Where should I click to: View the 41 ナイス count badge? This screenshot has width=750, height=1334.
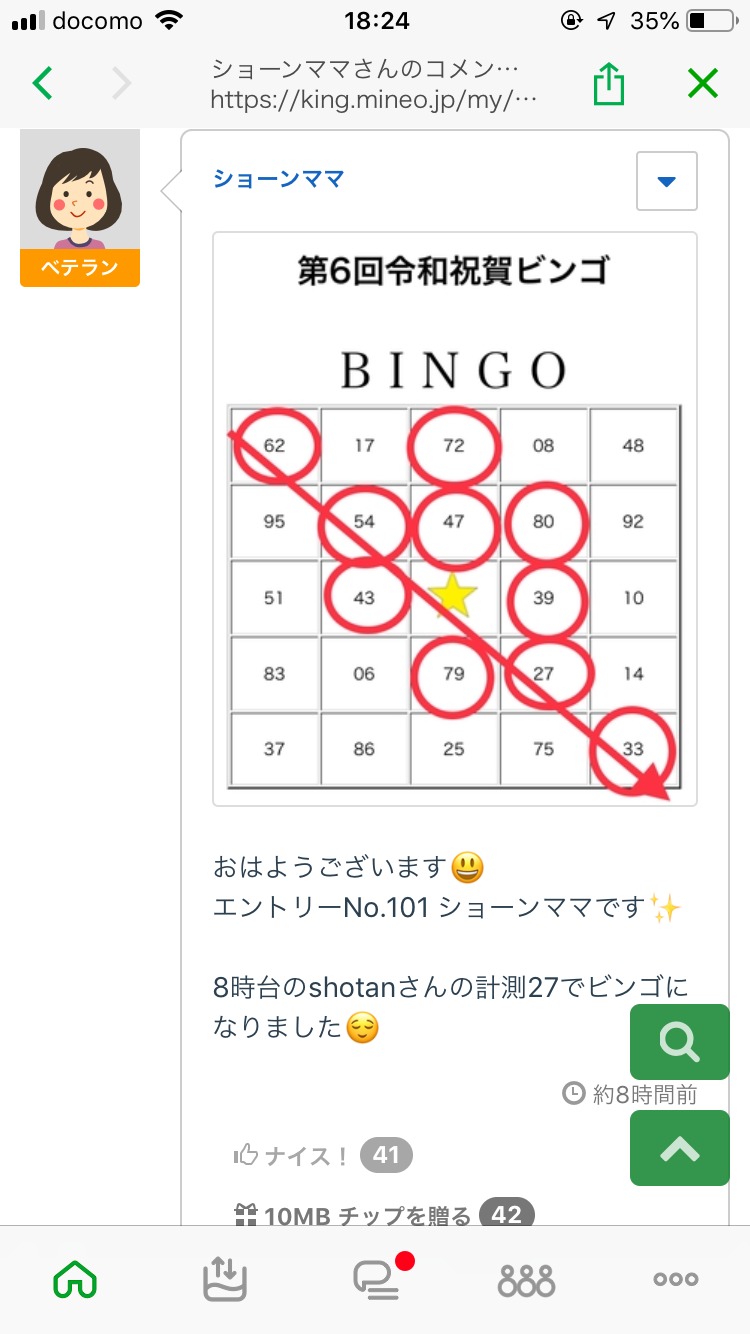coord(386,1156)
